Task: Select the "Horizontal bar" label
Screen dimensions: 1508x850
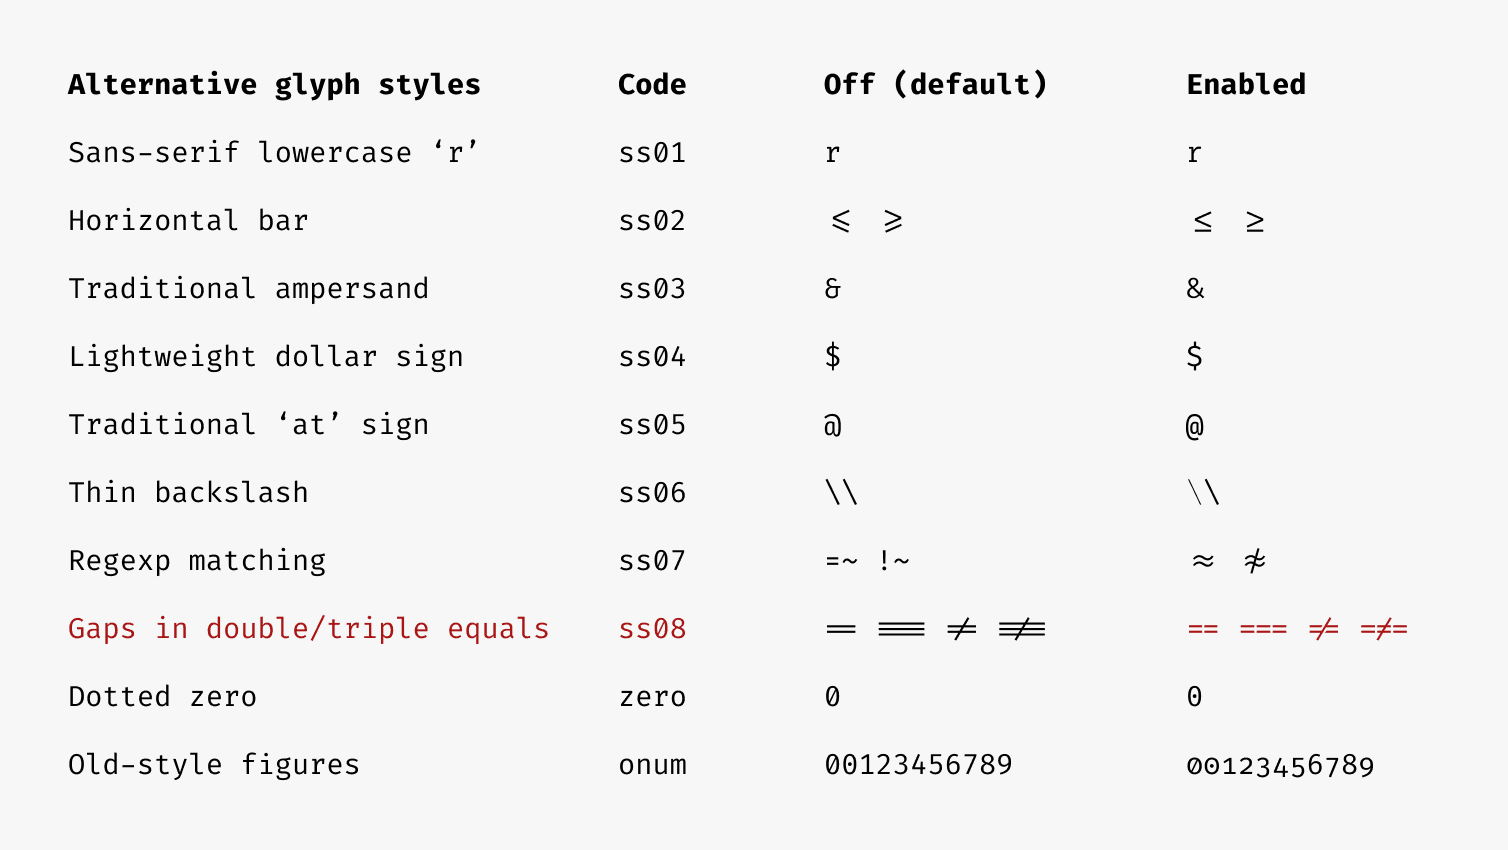Action: [188, 221]
